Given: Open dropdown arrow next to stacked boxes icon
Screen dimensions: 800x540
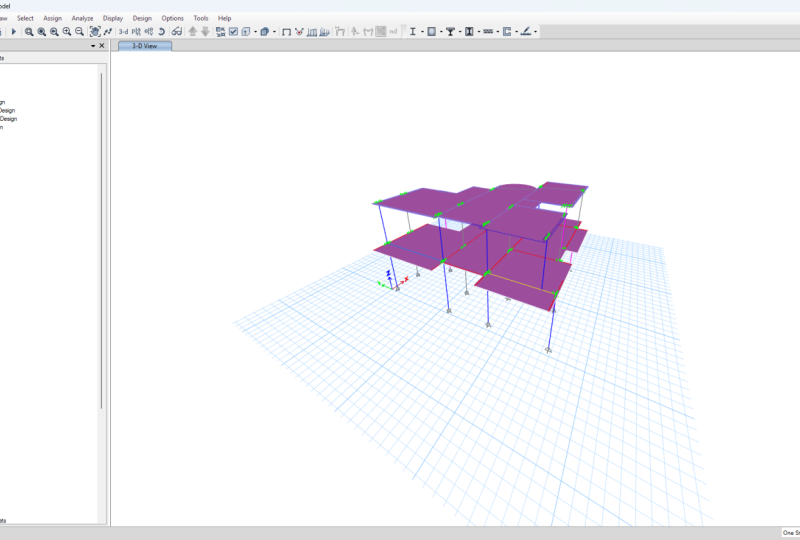Looking at the screenshot, I should 274,32.
